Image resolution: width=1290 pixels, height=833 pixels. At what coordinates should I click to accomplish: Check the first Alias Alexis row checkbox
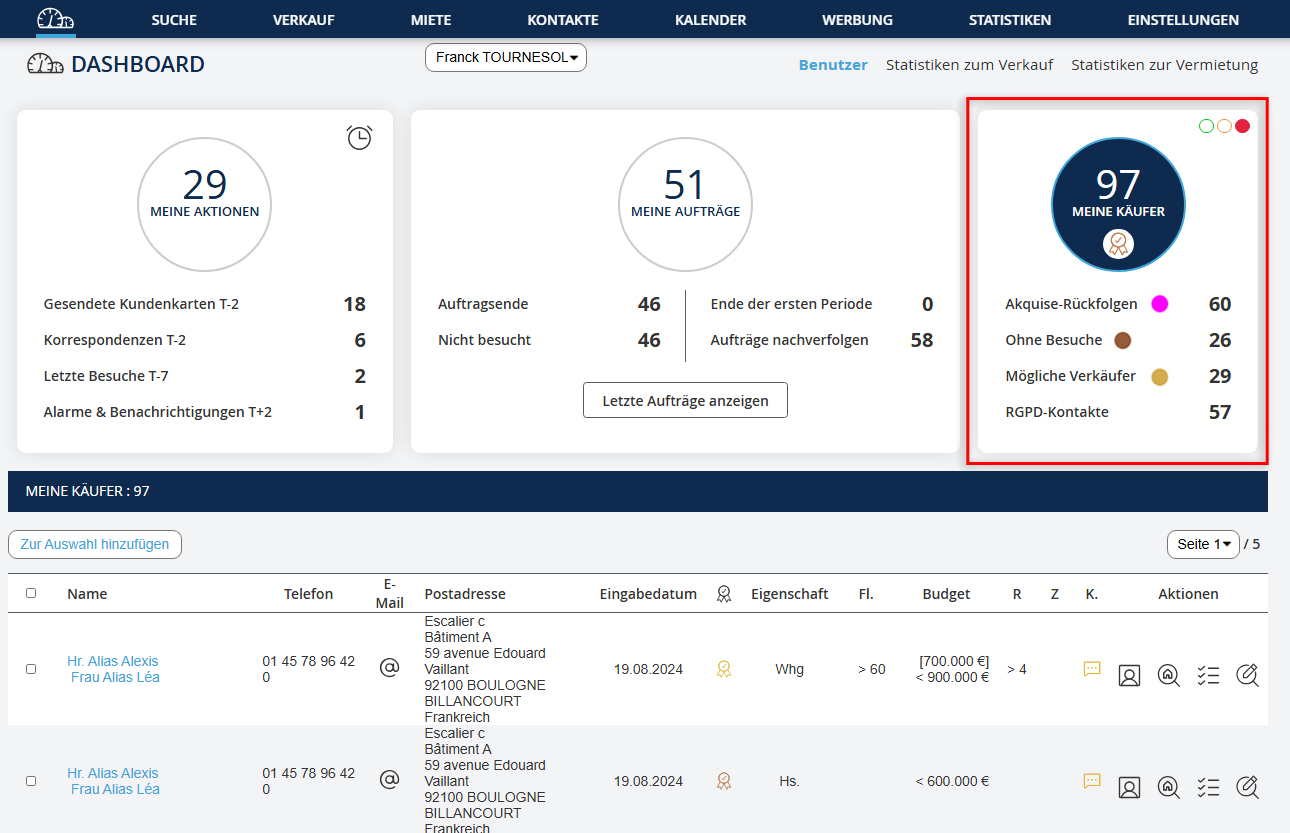coord(31,669)
